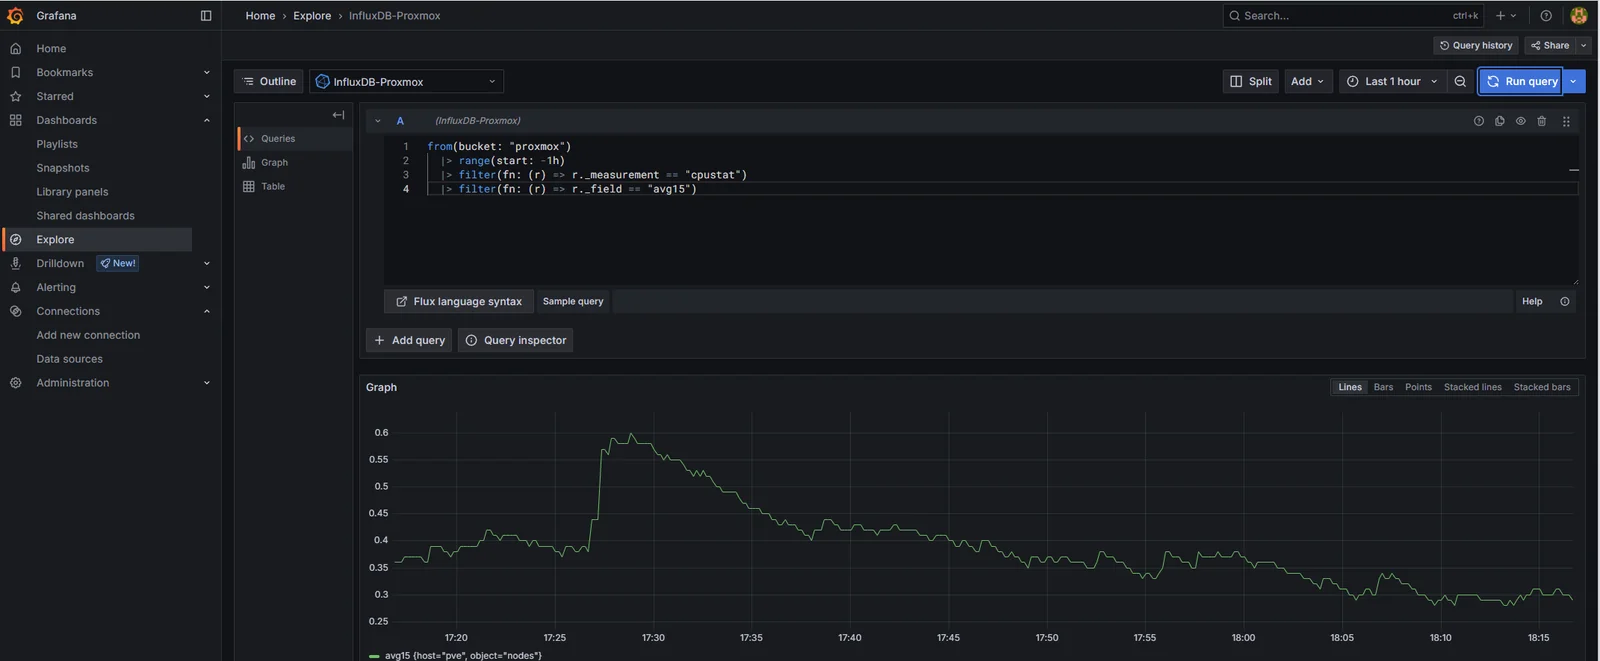
Task: Click the Help button in query editor
Action: click(x=1532, y=301)
